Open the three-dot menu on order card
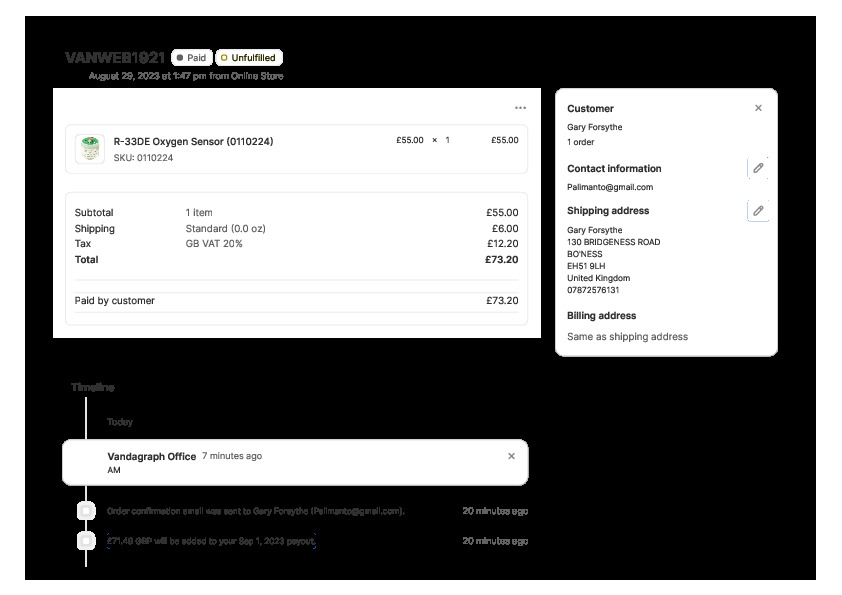This screenshot has width=842, height=595. pyautogui.click(x=520, y=108)
